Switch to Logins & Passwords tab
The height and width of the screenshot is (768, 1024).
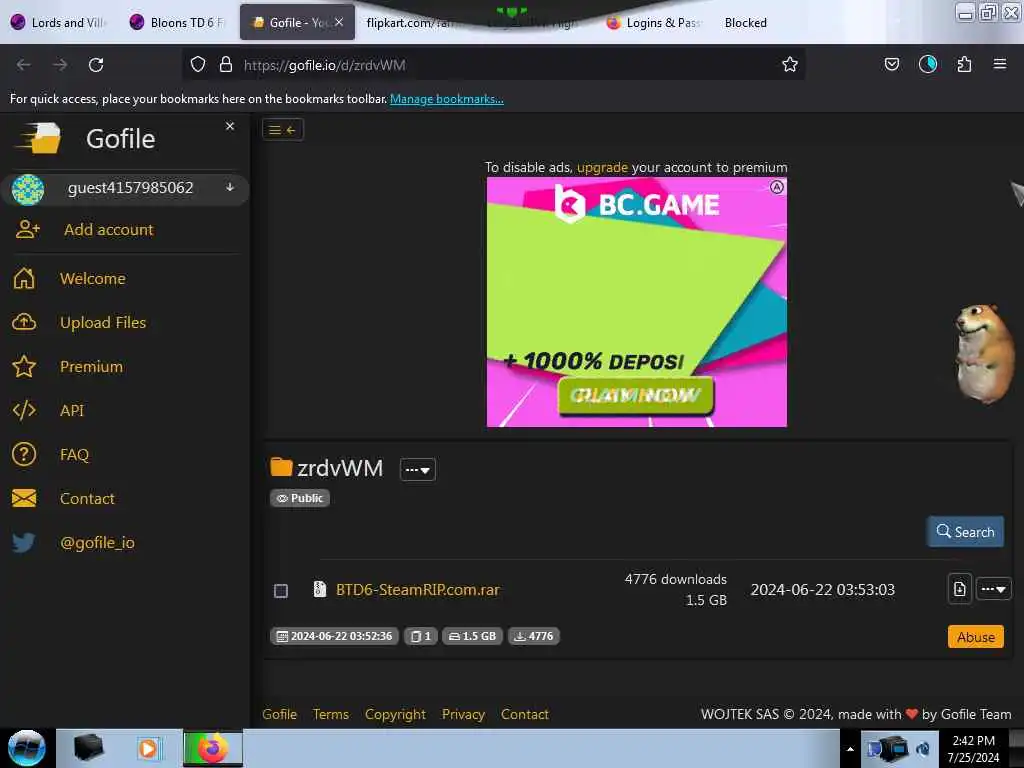[655, 23]
